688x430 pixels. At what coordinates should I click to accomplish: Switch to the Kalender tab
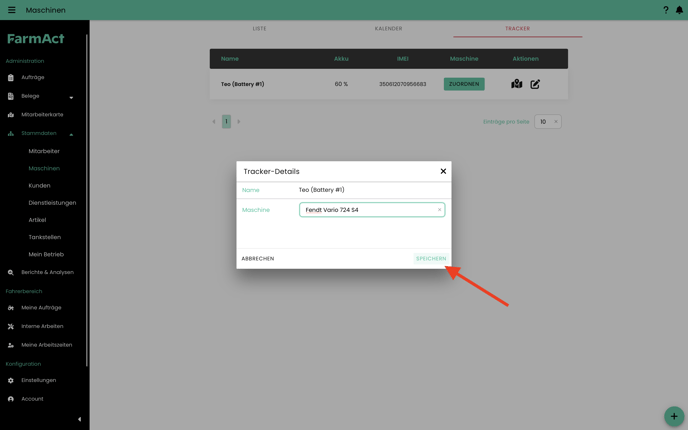(388, 29)
